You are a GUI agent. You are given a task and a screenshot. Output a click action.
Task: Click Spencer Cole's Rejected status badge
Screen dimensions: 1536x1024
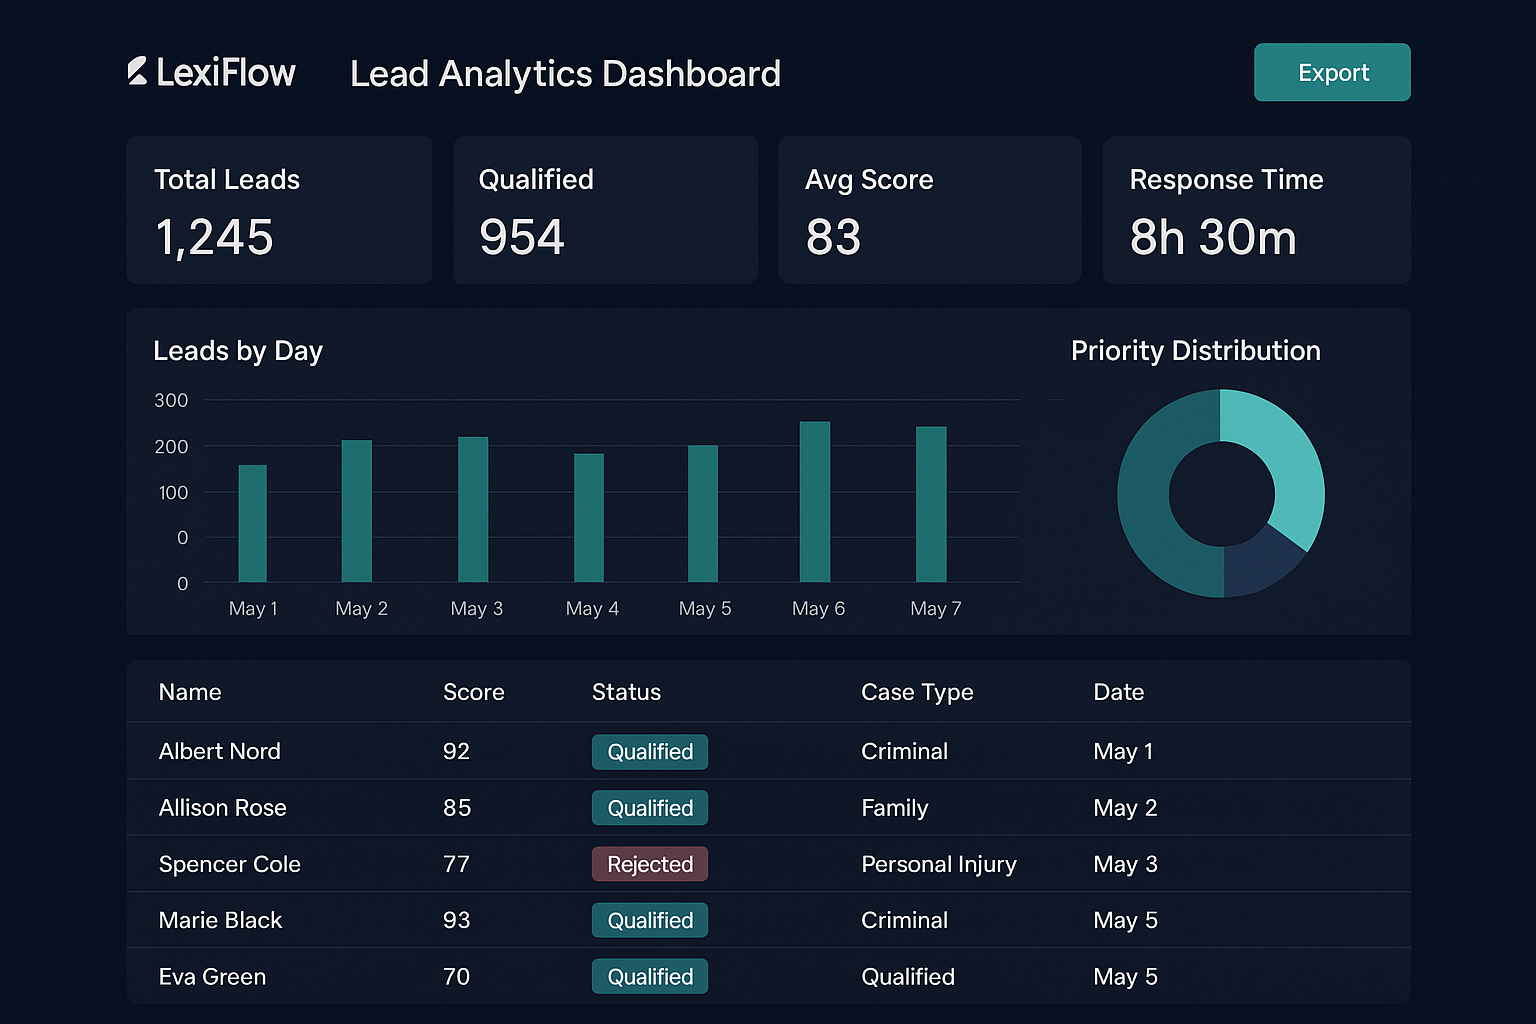coord(650,864)
